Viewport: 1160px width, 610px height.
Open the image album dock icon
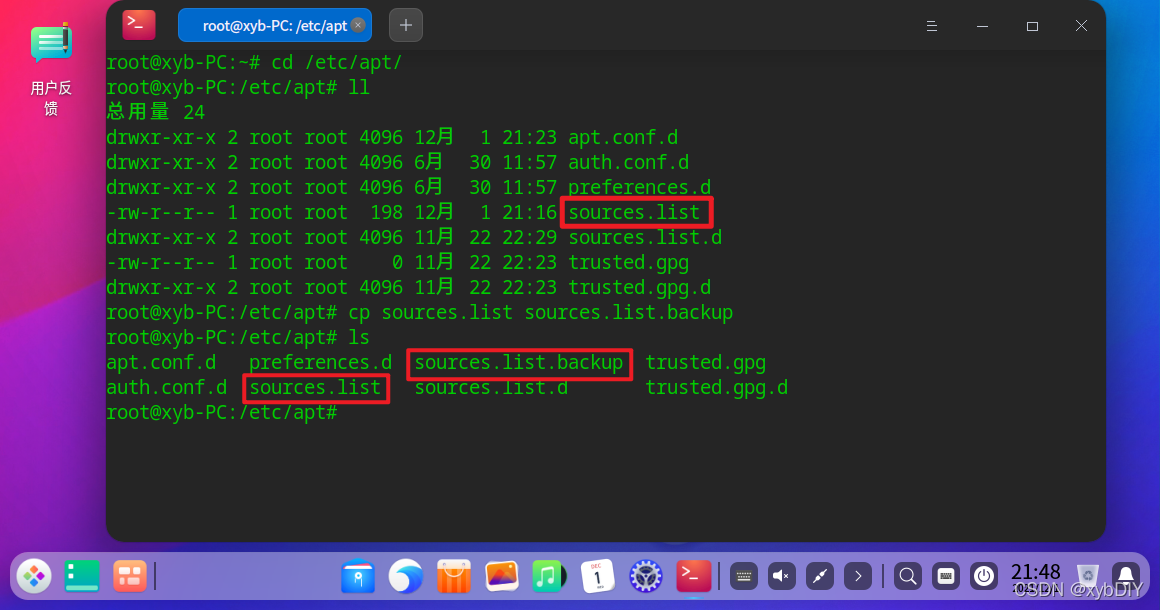pyautogui.click(x=502, y=577)
